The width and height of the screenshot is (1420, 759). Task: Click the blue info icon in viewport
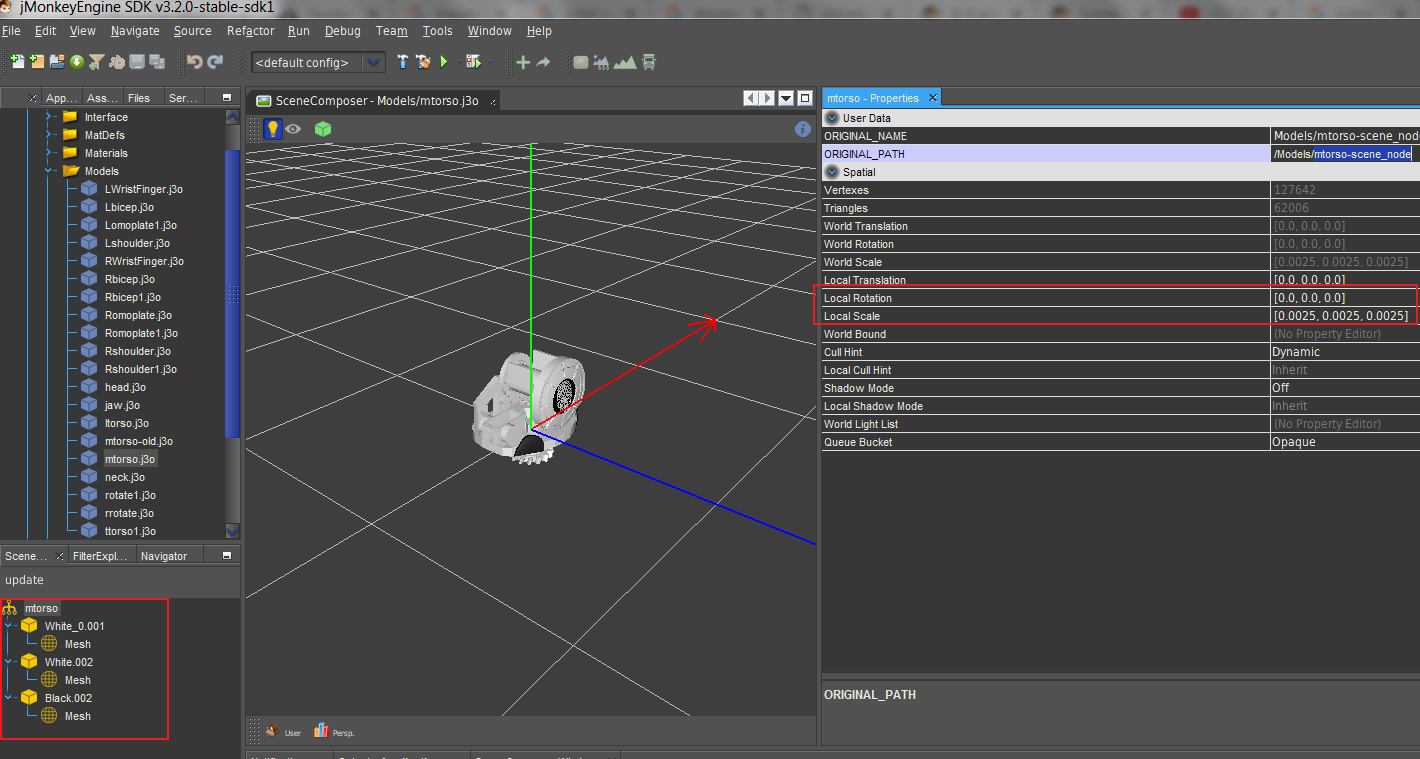click(802, 129)
